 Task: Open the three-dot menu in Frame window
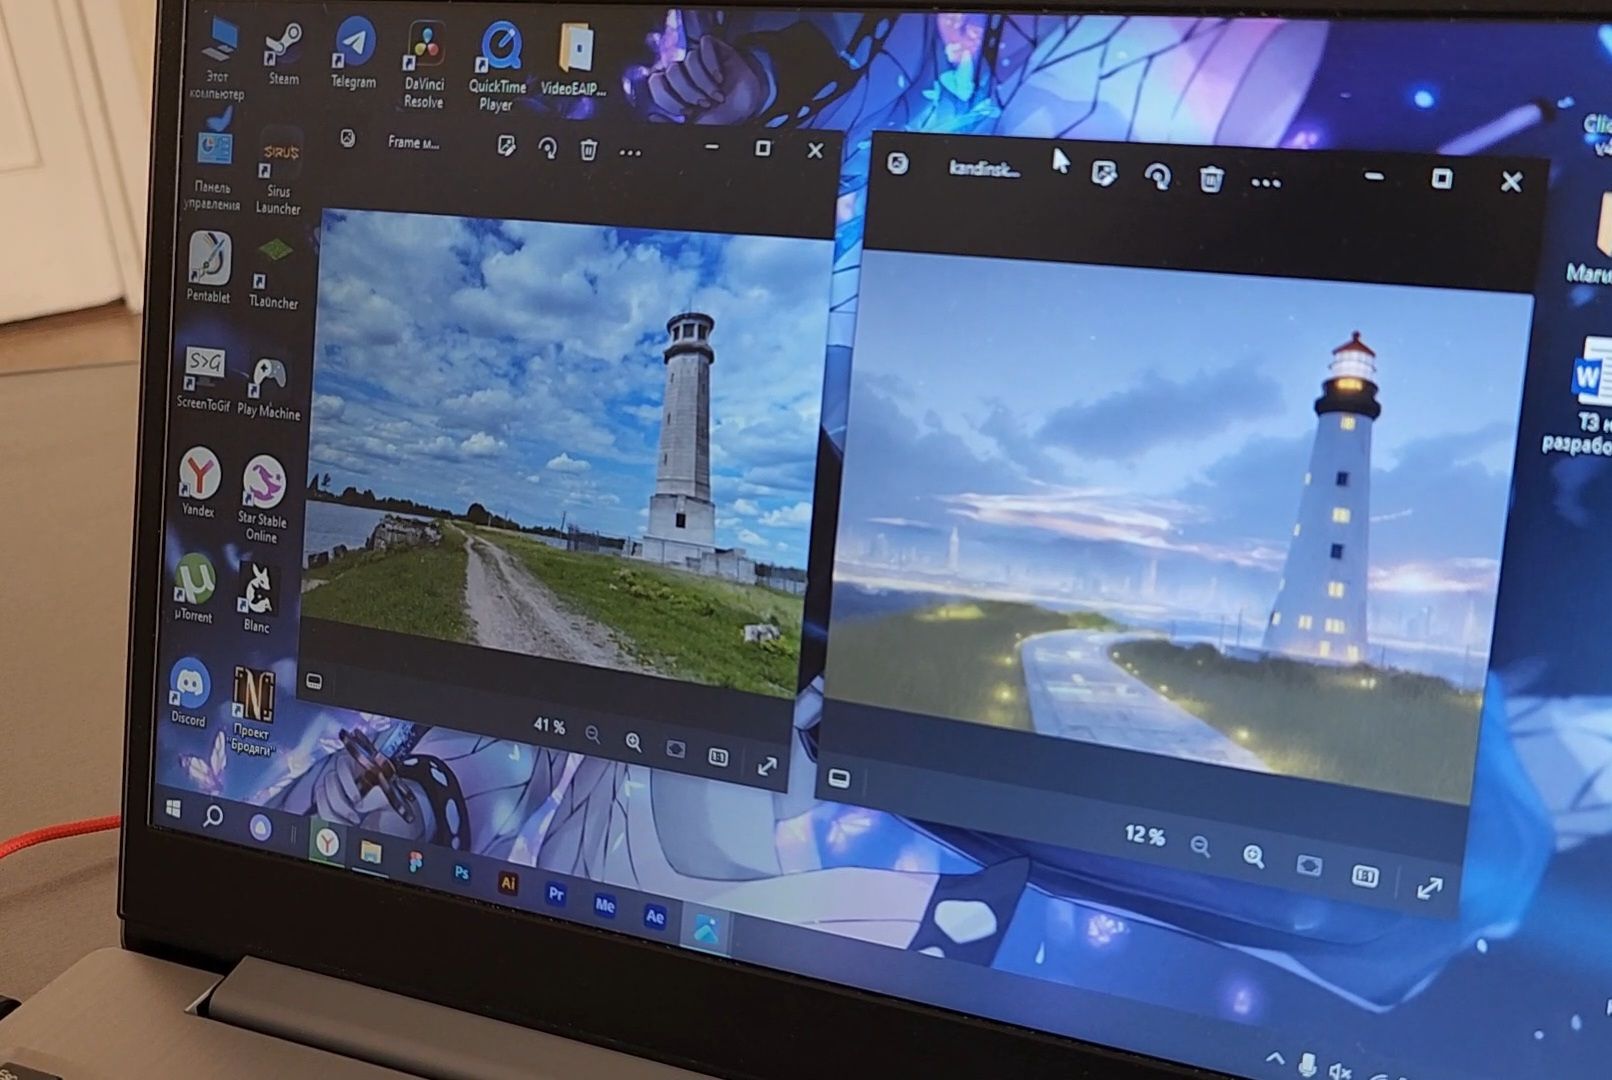pyautogui.click(x=630, y=153)
